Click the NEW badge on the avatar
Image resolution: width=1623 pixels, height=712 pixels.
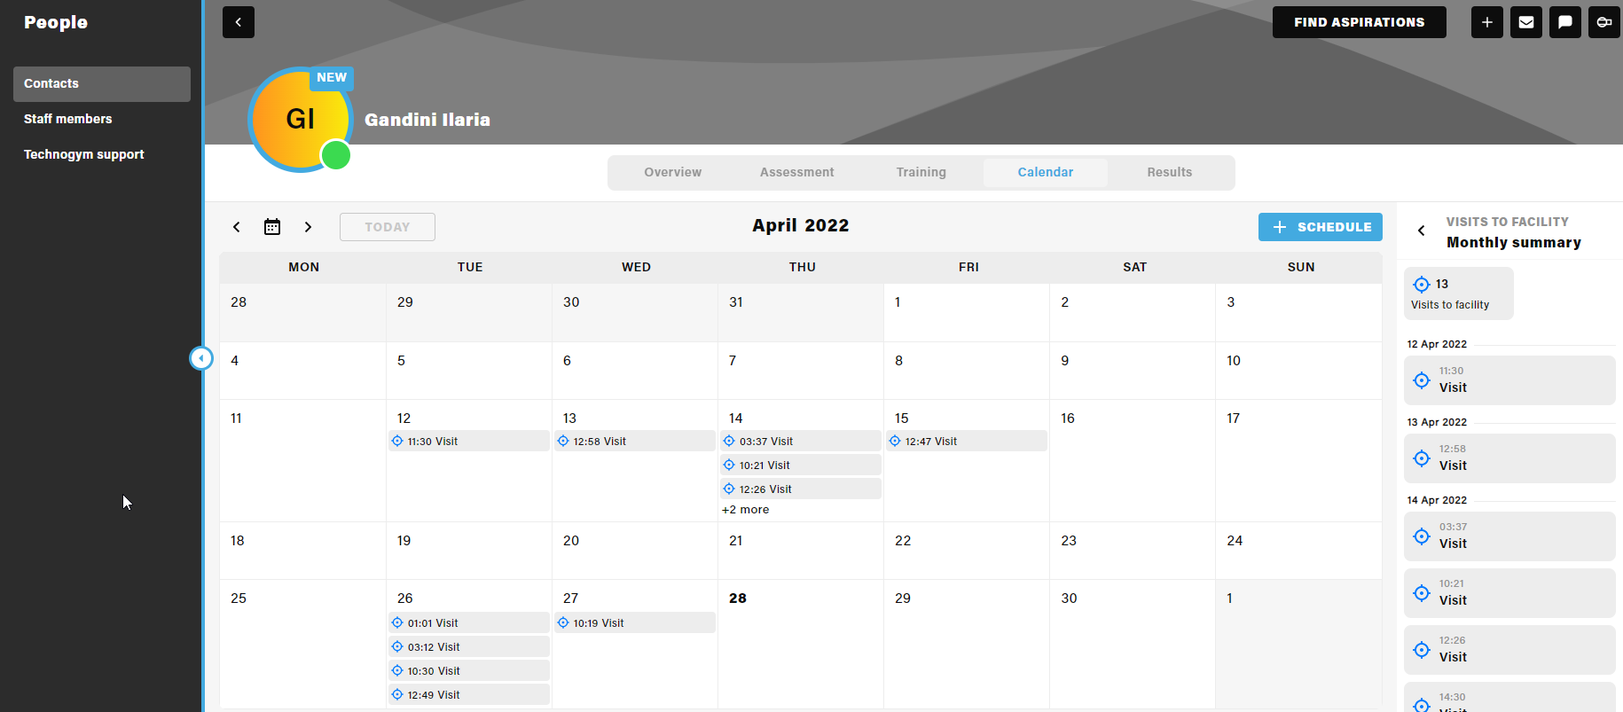pyautogui.click(x=332, y=78)
